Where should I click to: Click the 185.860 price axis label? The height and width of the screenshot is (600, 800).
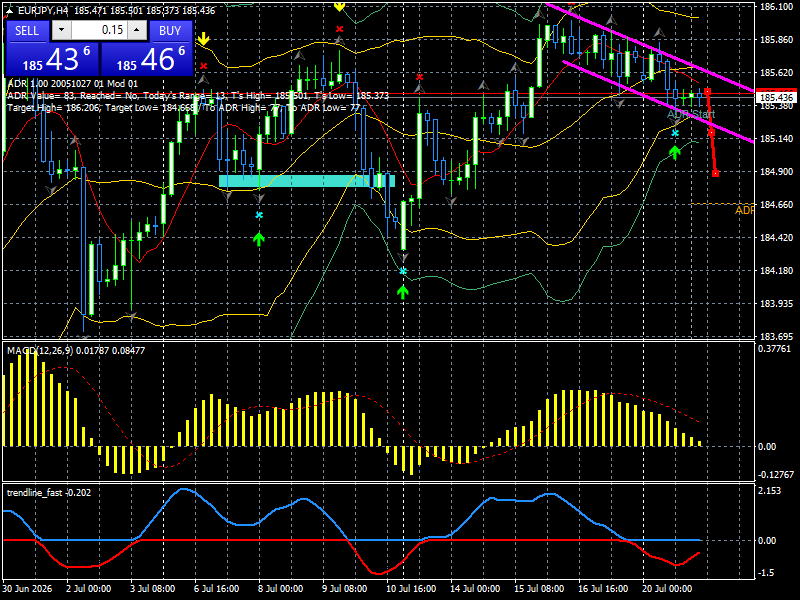[777, 40]
